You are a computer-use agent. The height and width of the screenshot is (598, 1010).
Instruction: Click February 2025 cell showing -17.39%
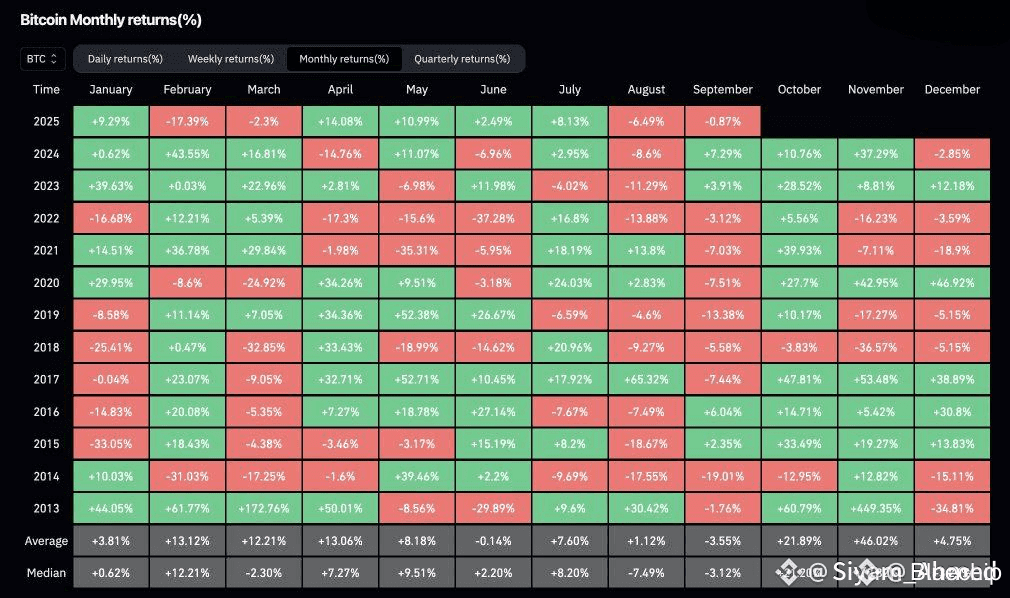tap(187, 121)
